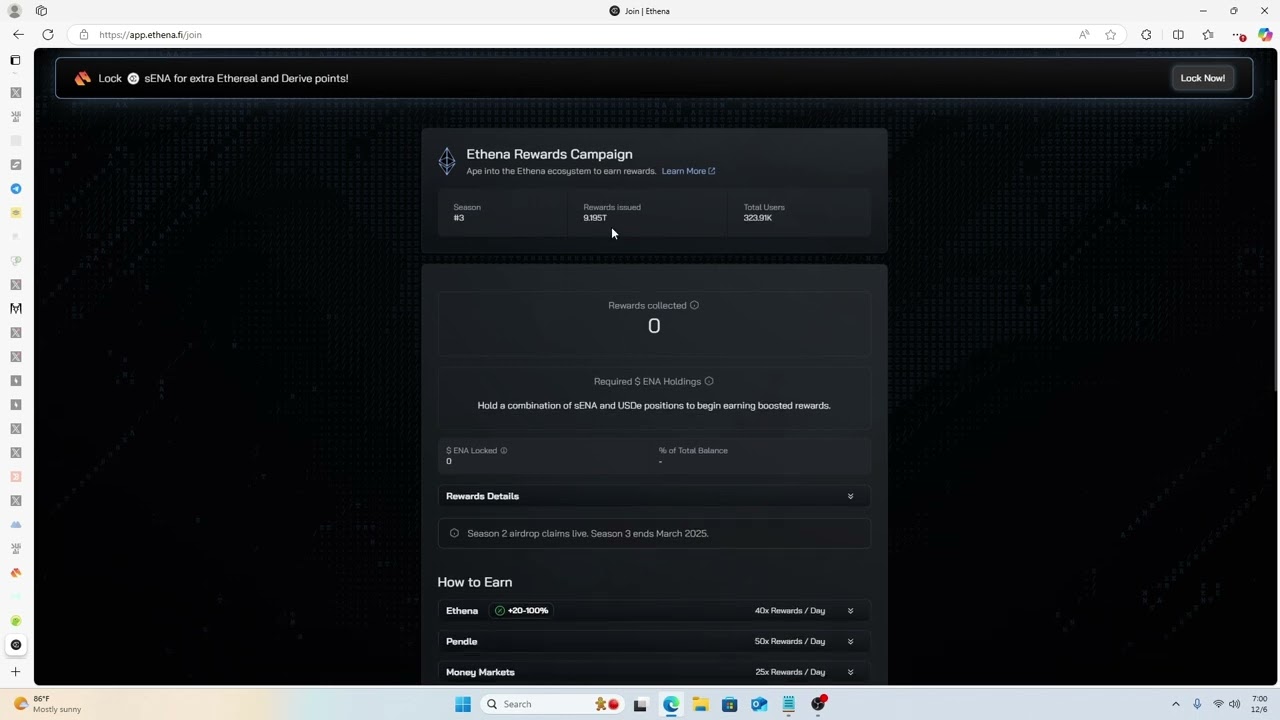The width and height of the screenshot is (1280, 720).
Task: Reload the Ethena page
Action: 47,34
